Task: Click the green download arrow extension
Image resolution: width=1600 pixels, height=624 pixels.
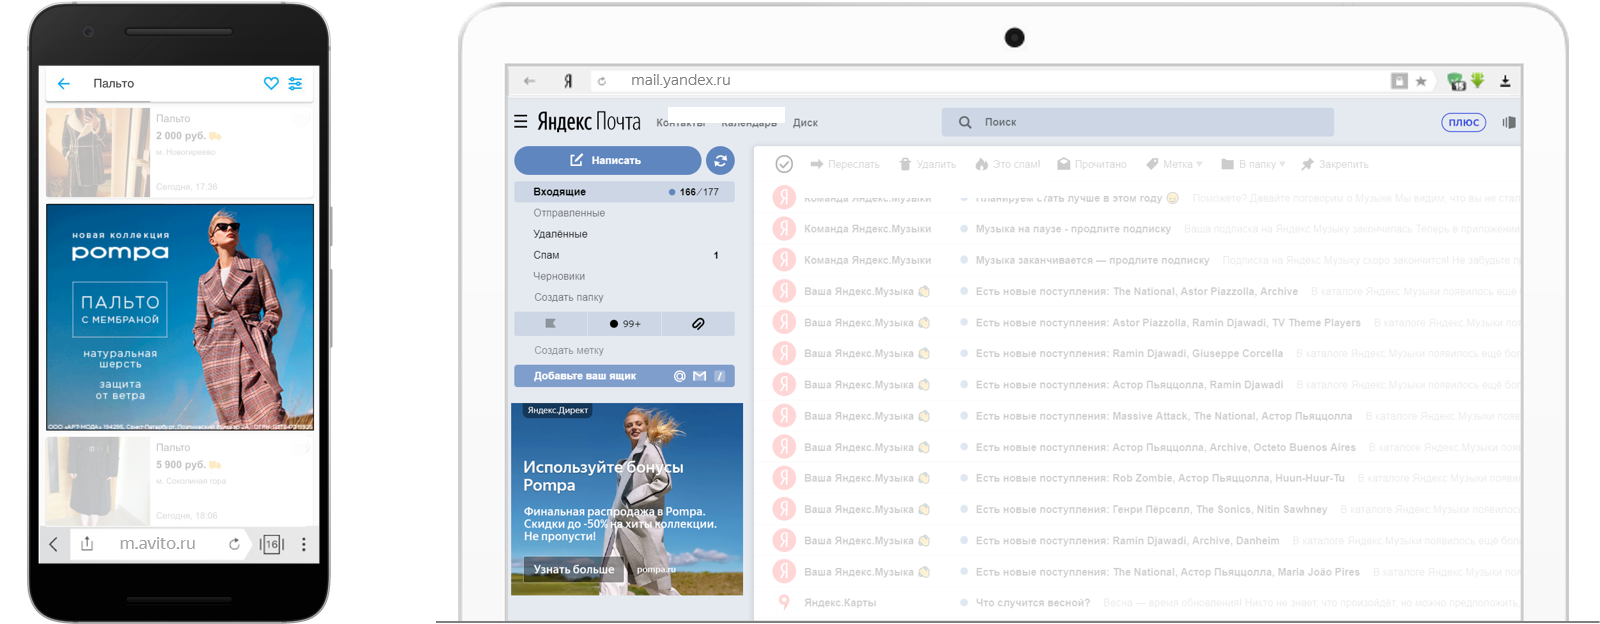Action: [x=1477, y=80]
